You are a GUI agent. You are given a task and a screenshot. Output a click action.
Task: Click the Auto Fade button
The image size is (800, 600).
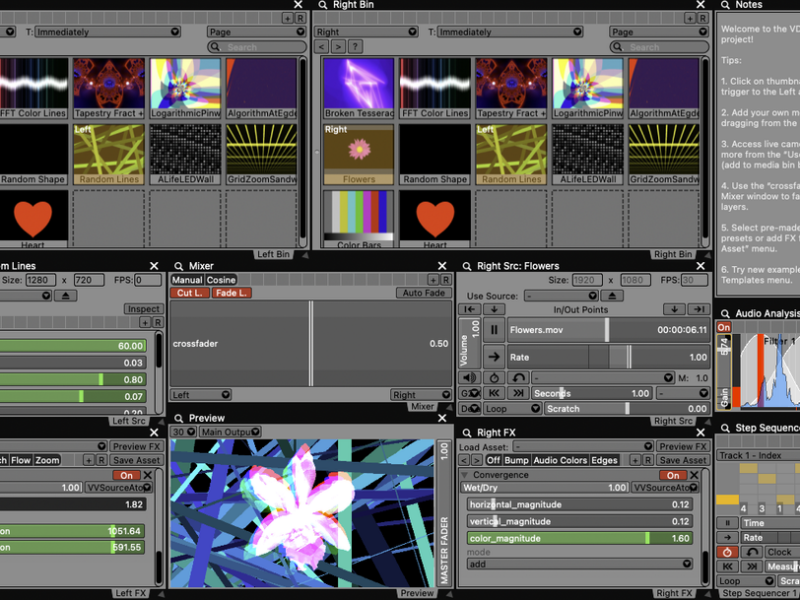coord(425,293)
